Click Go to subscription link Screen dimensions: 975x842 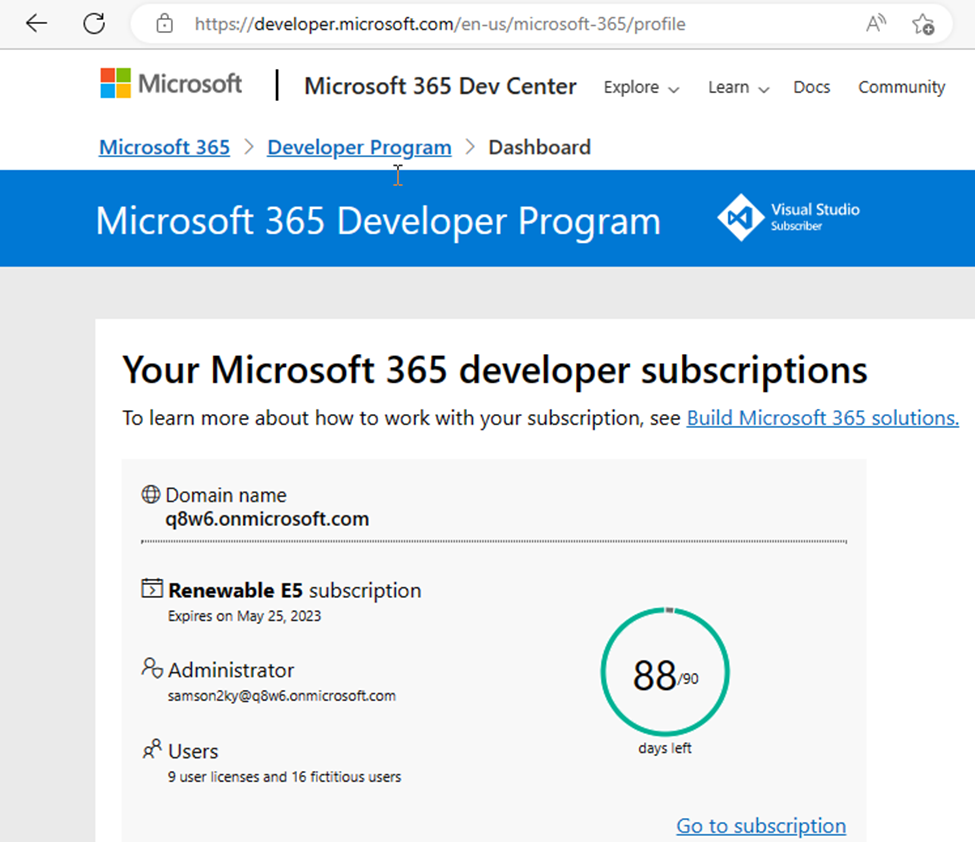pos(761,825)
